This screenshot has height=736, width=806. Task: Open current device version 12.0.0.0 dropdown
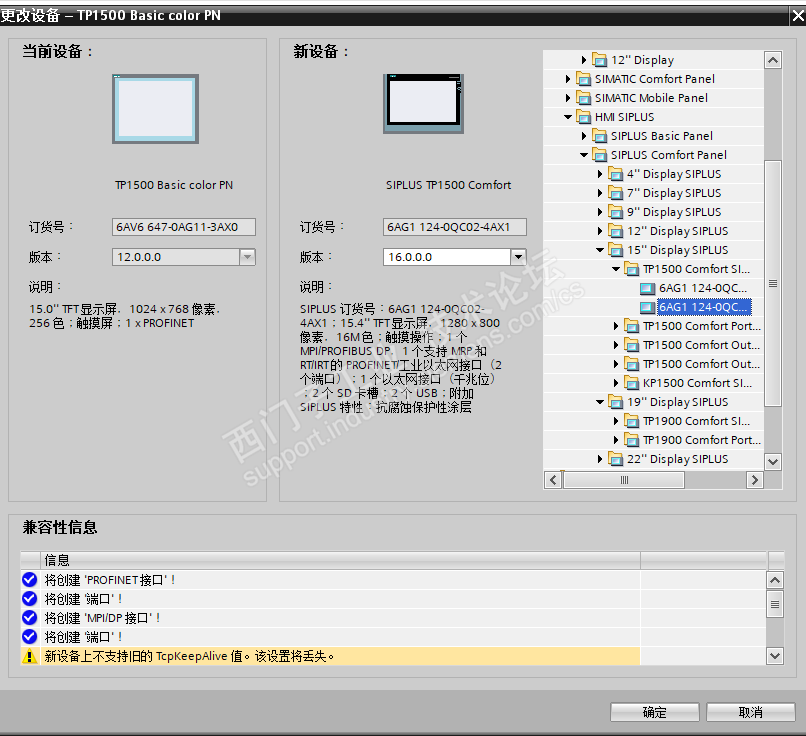click(x=247, y=257)
